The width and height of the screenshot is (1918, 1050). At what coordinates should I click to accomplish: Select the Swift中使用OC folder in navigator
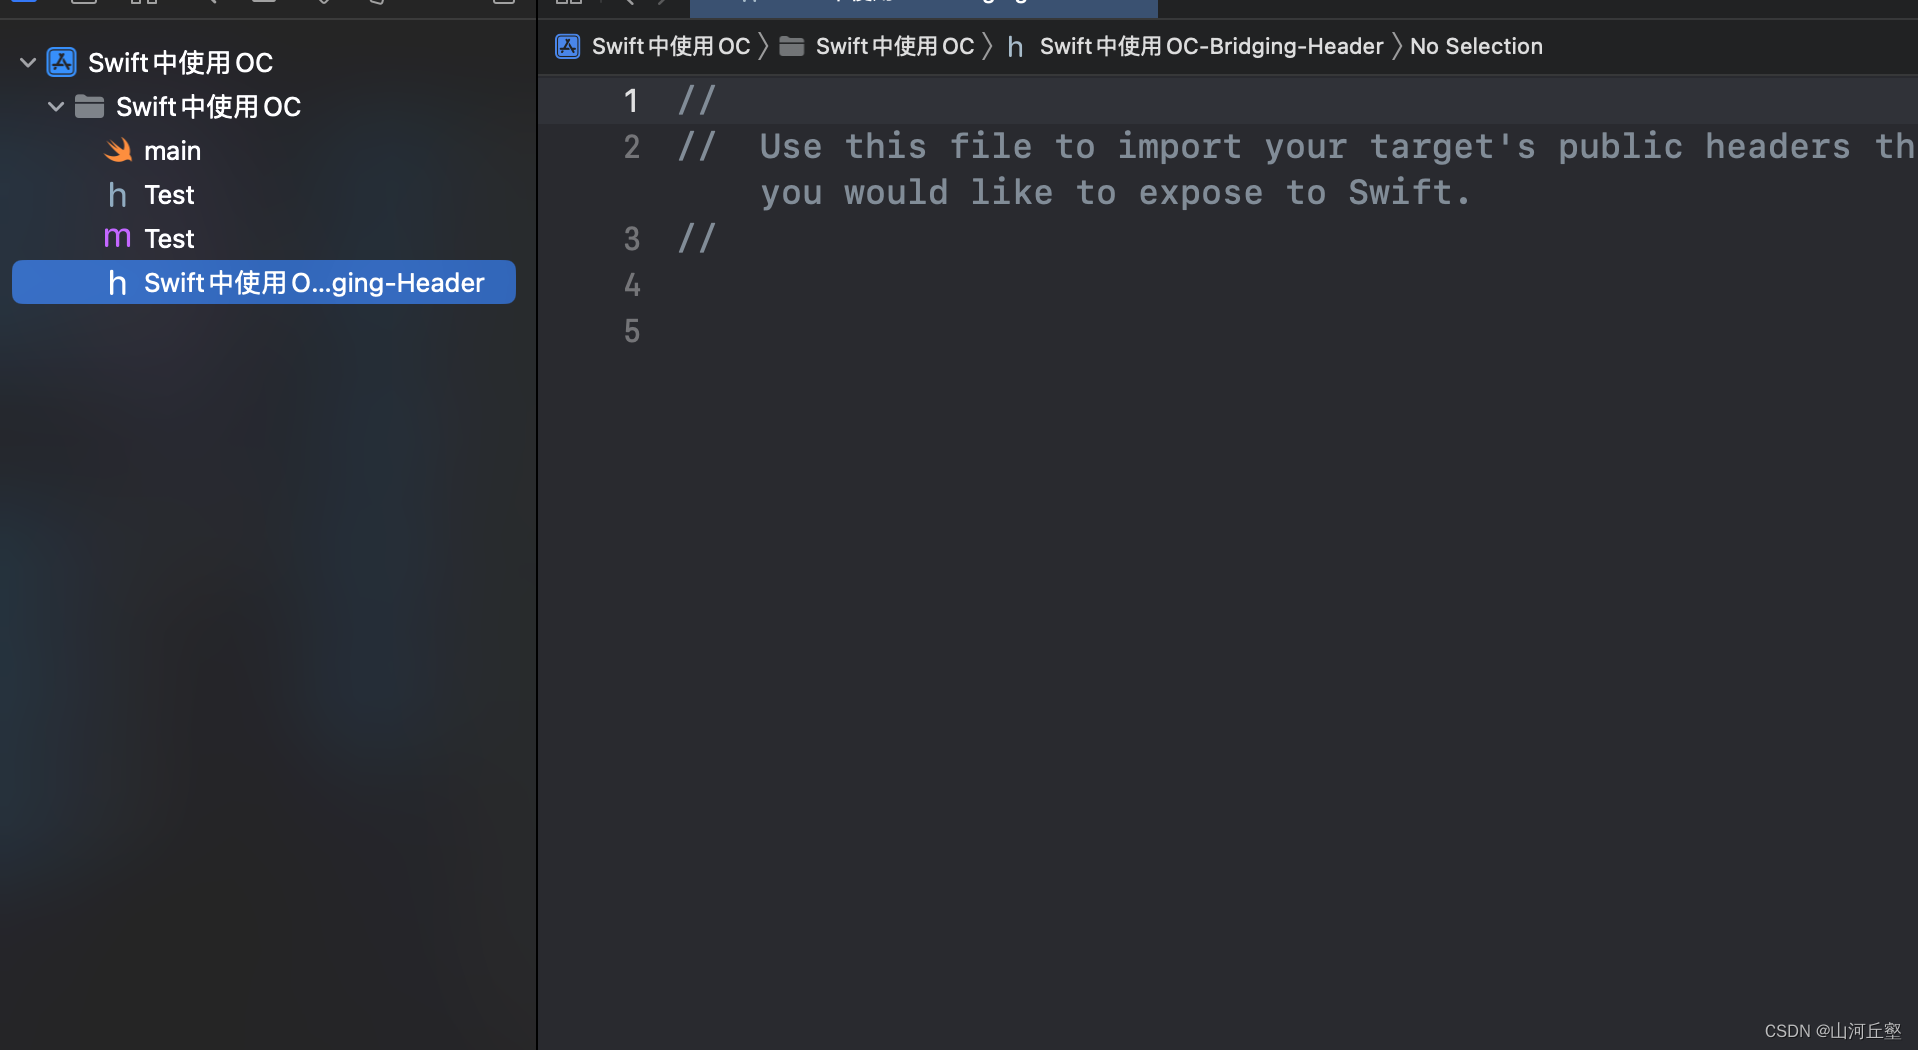click(x=208, y=107)
